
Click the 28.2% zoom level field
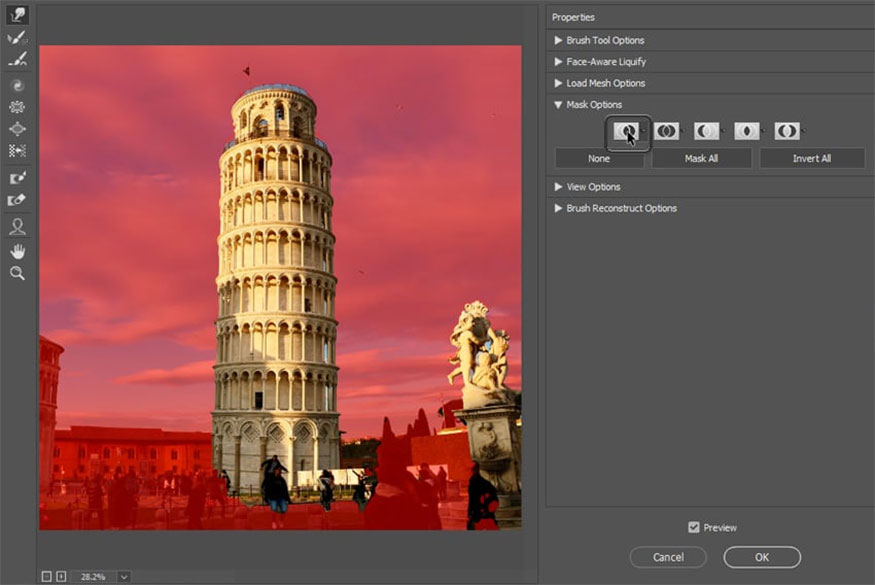(x=93, y=576)
